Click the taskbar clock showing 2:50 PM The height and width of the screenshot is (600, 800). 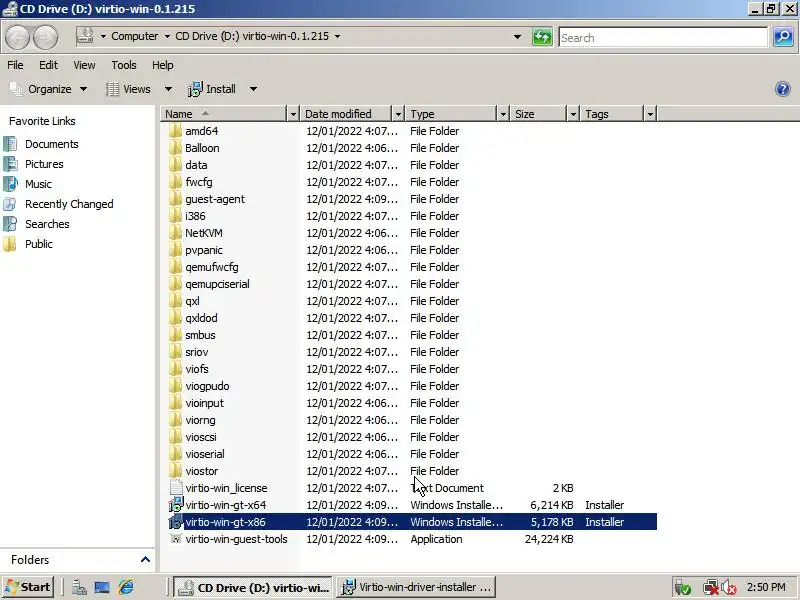pos(766,587)
